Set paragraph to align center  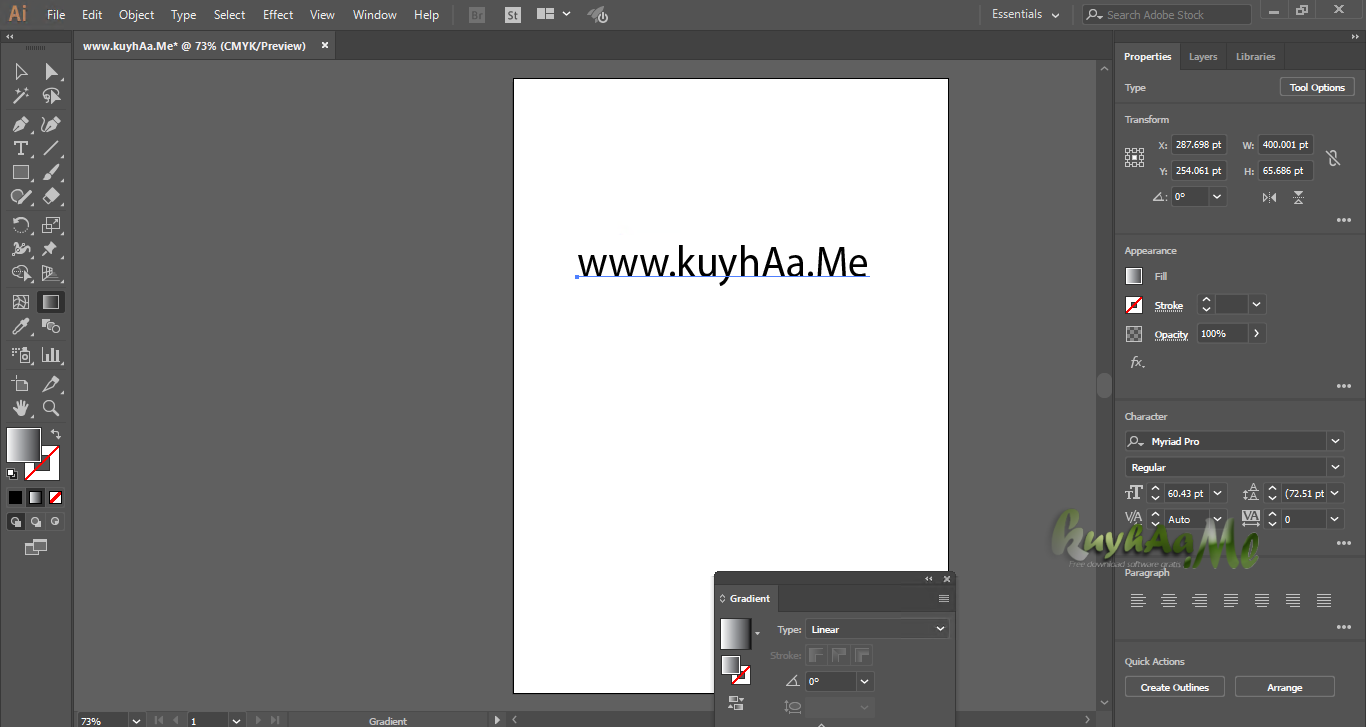coord(1169,600)
